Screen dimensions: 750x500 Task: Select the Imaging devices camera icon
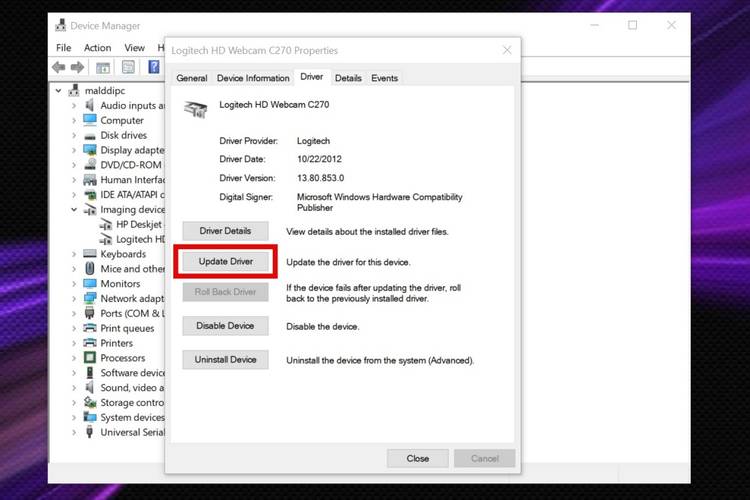[x=90, y=209]
